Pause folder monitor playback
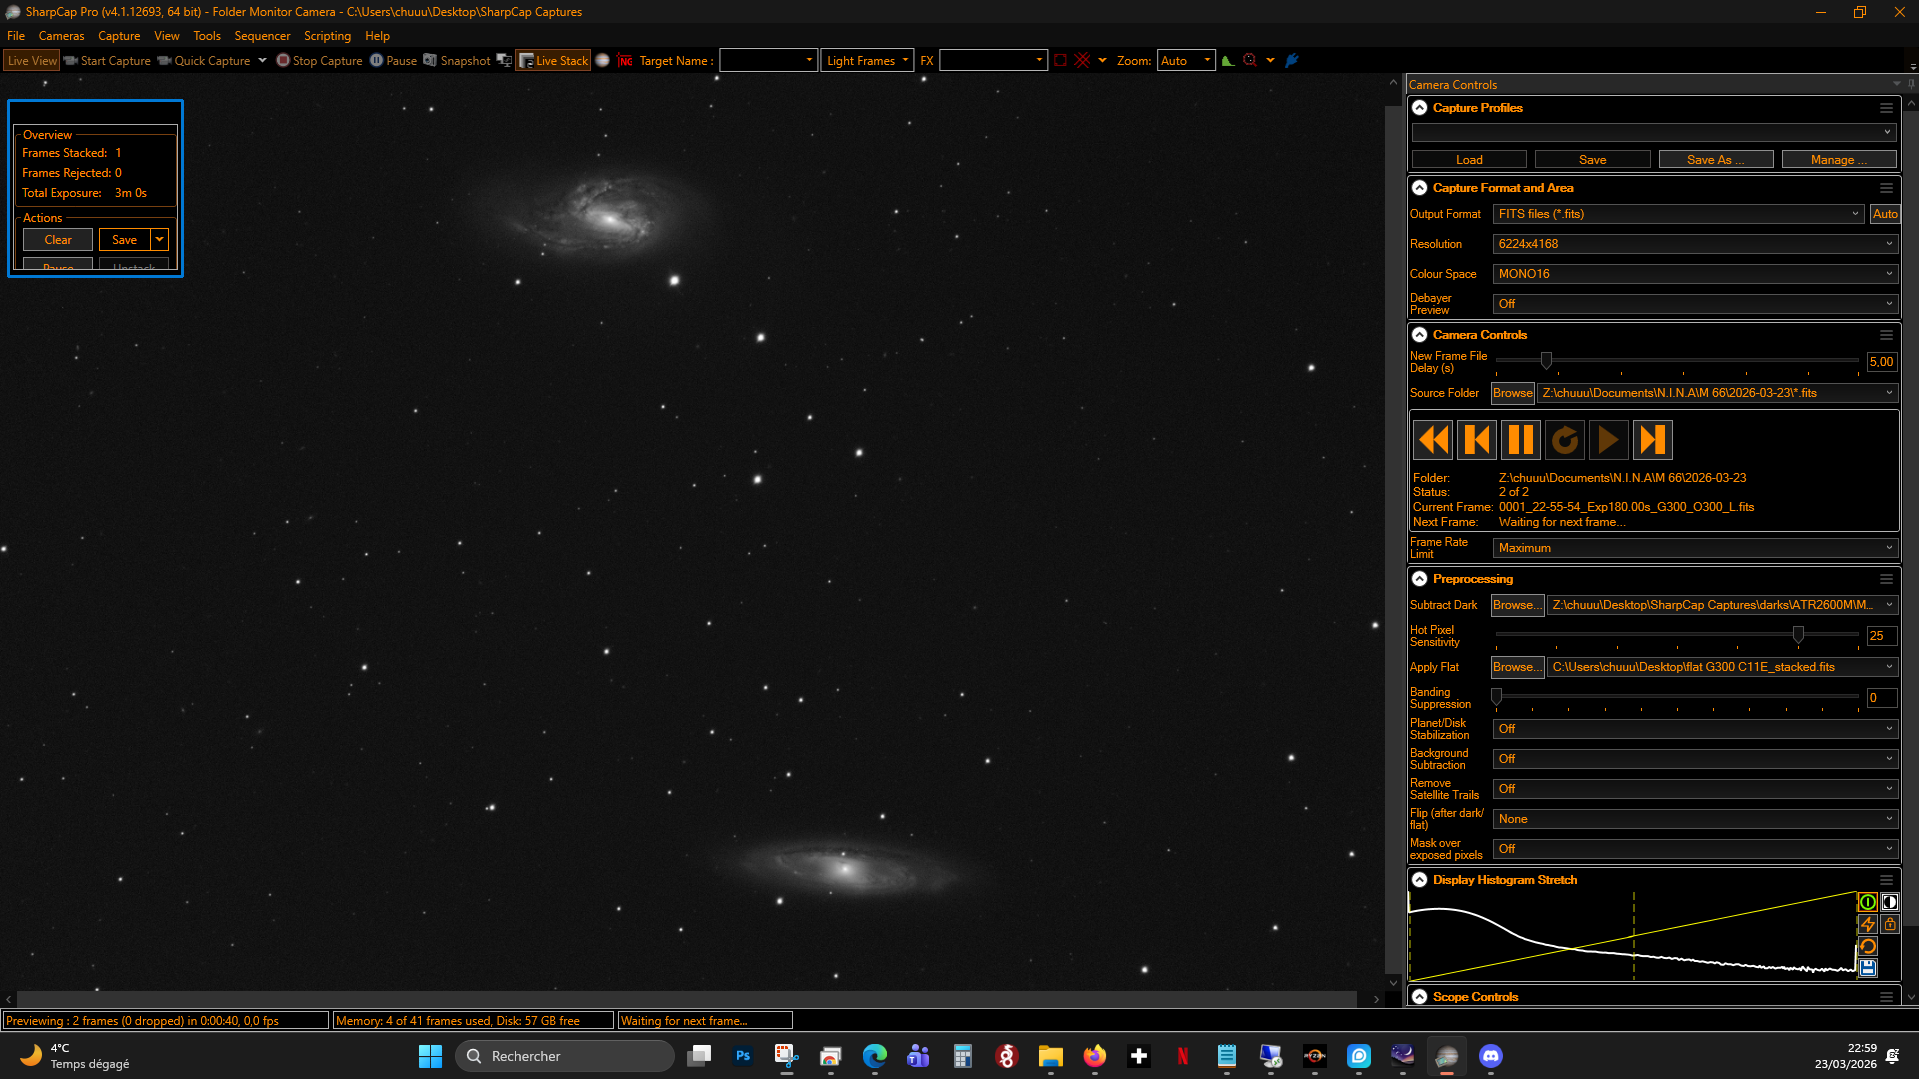The width and height of the screenshot is (1919, 1079). pyautogui.click(x=1521, y=440)
